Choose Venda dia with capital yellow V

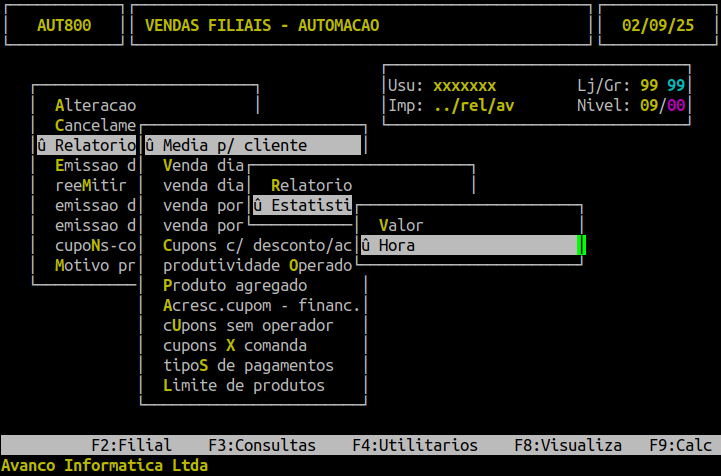203,166
